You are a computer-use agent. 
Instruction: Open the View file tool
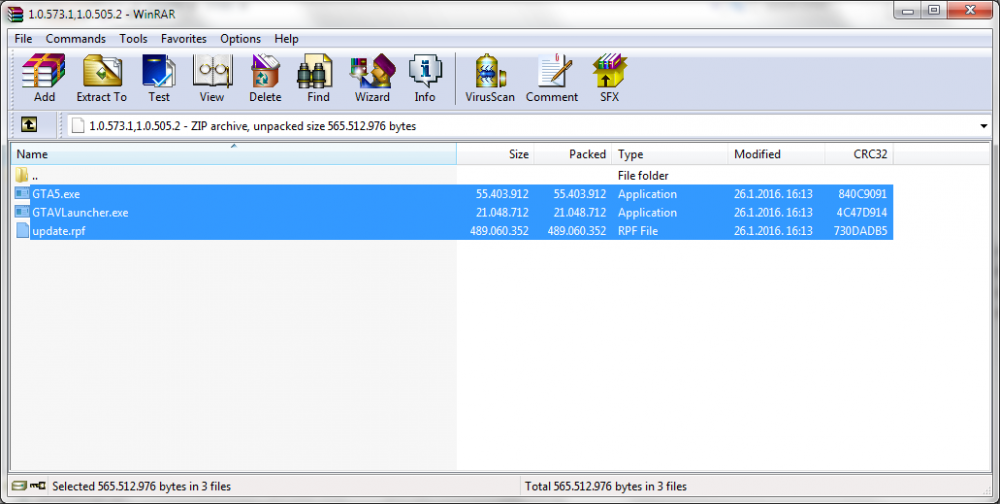point(212,78)
